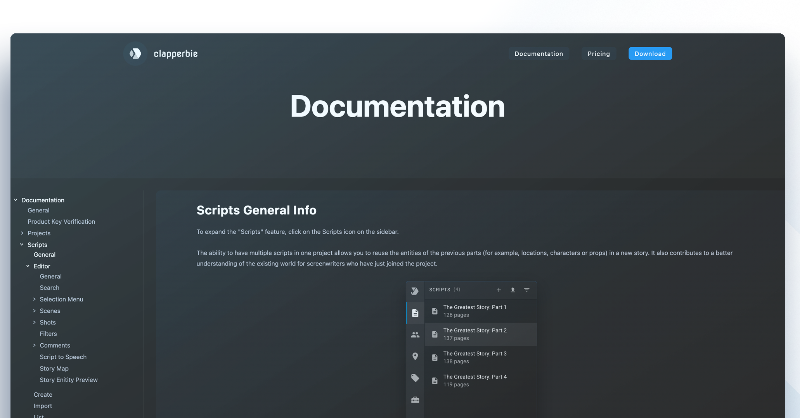Click the file icon beside Part 1 script

[435, 311]
